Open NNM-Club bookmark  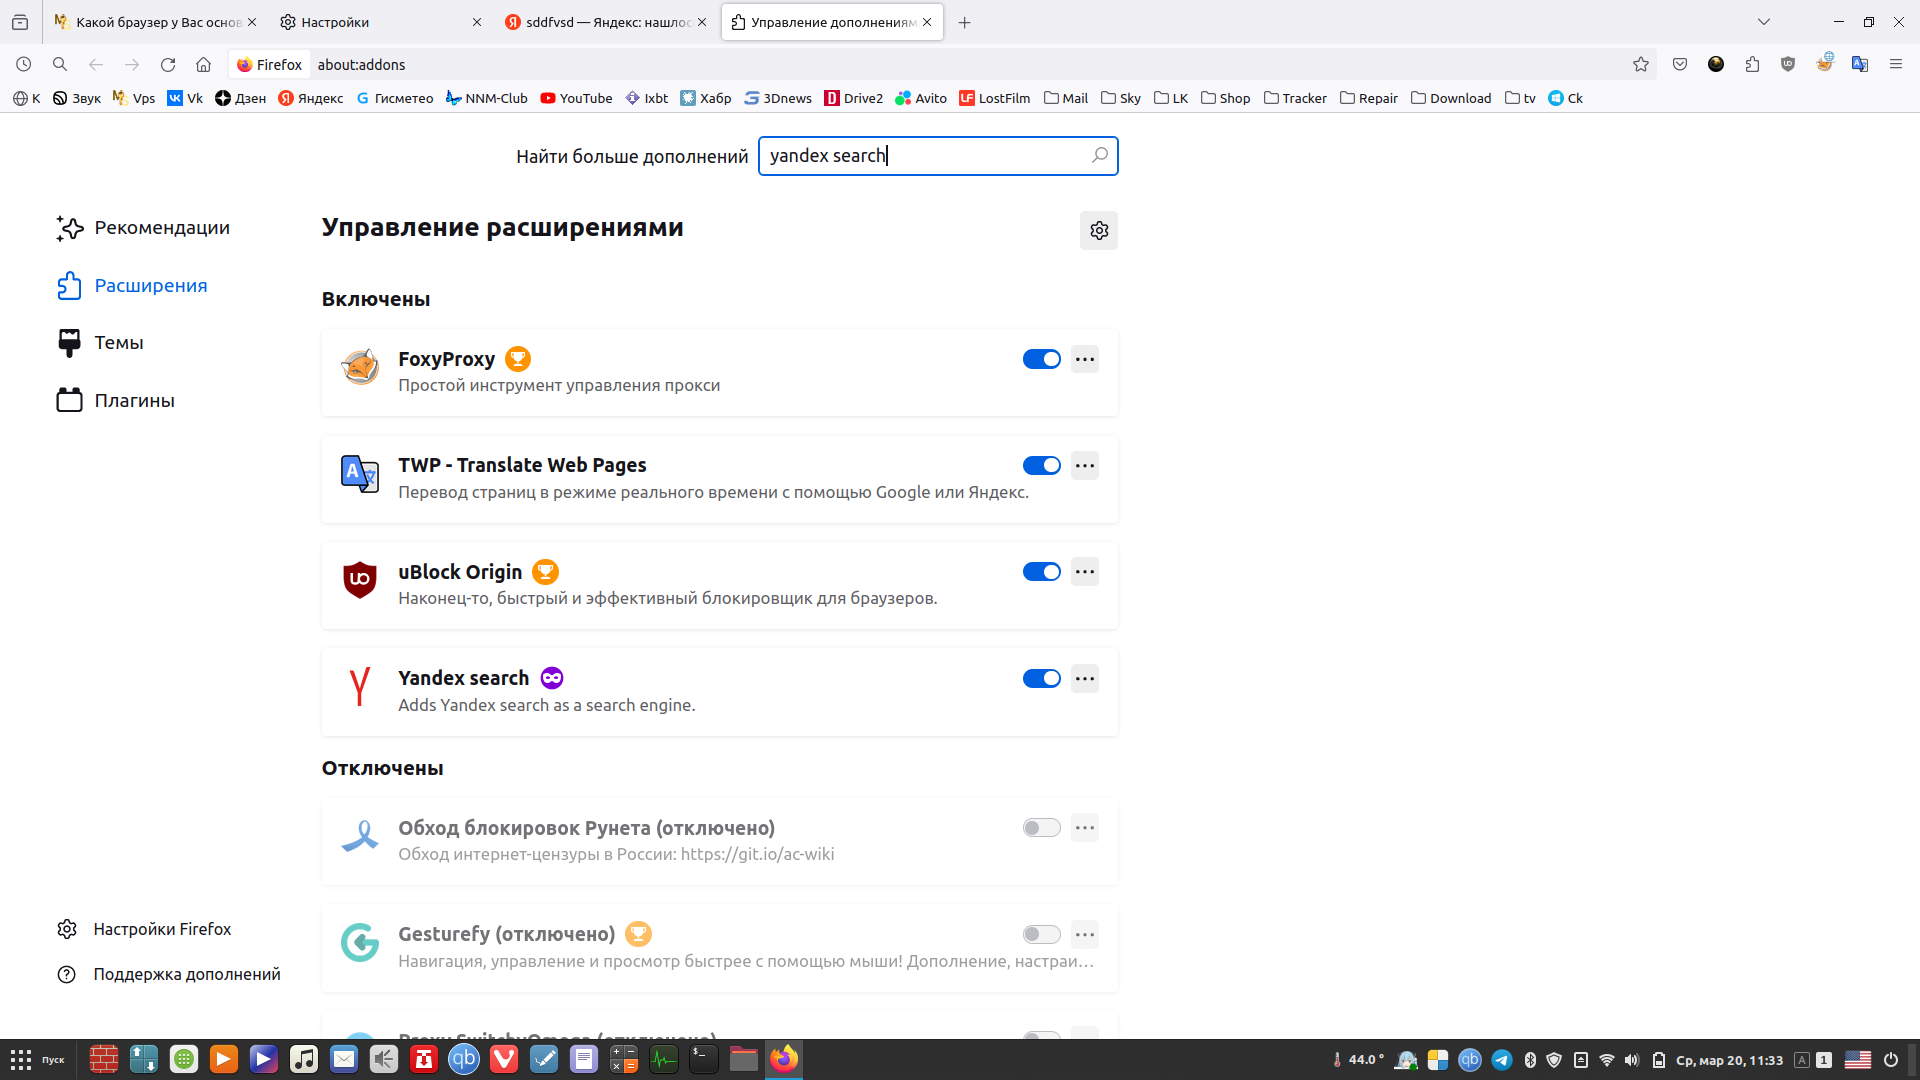(x=487, y=98)
